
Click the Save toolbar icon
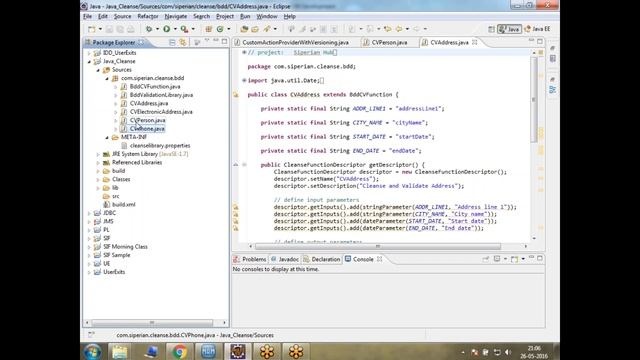pyautogui.click(x=109, y=29)
